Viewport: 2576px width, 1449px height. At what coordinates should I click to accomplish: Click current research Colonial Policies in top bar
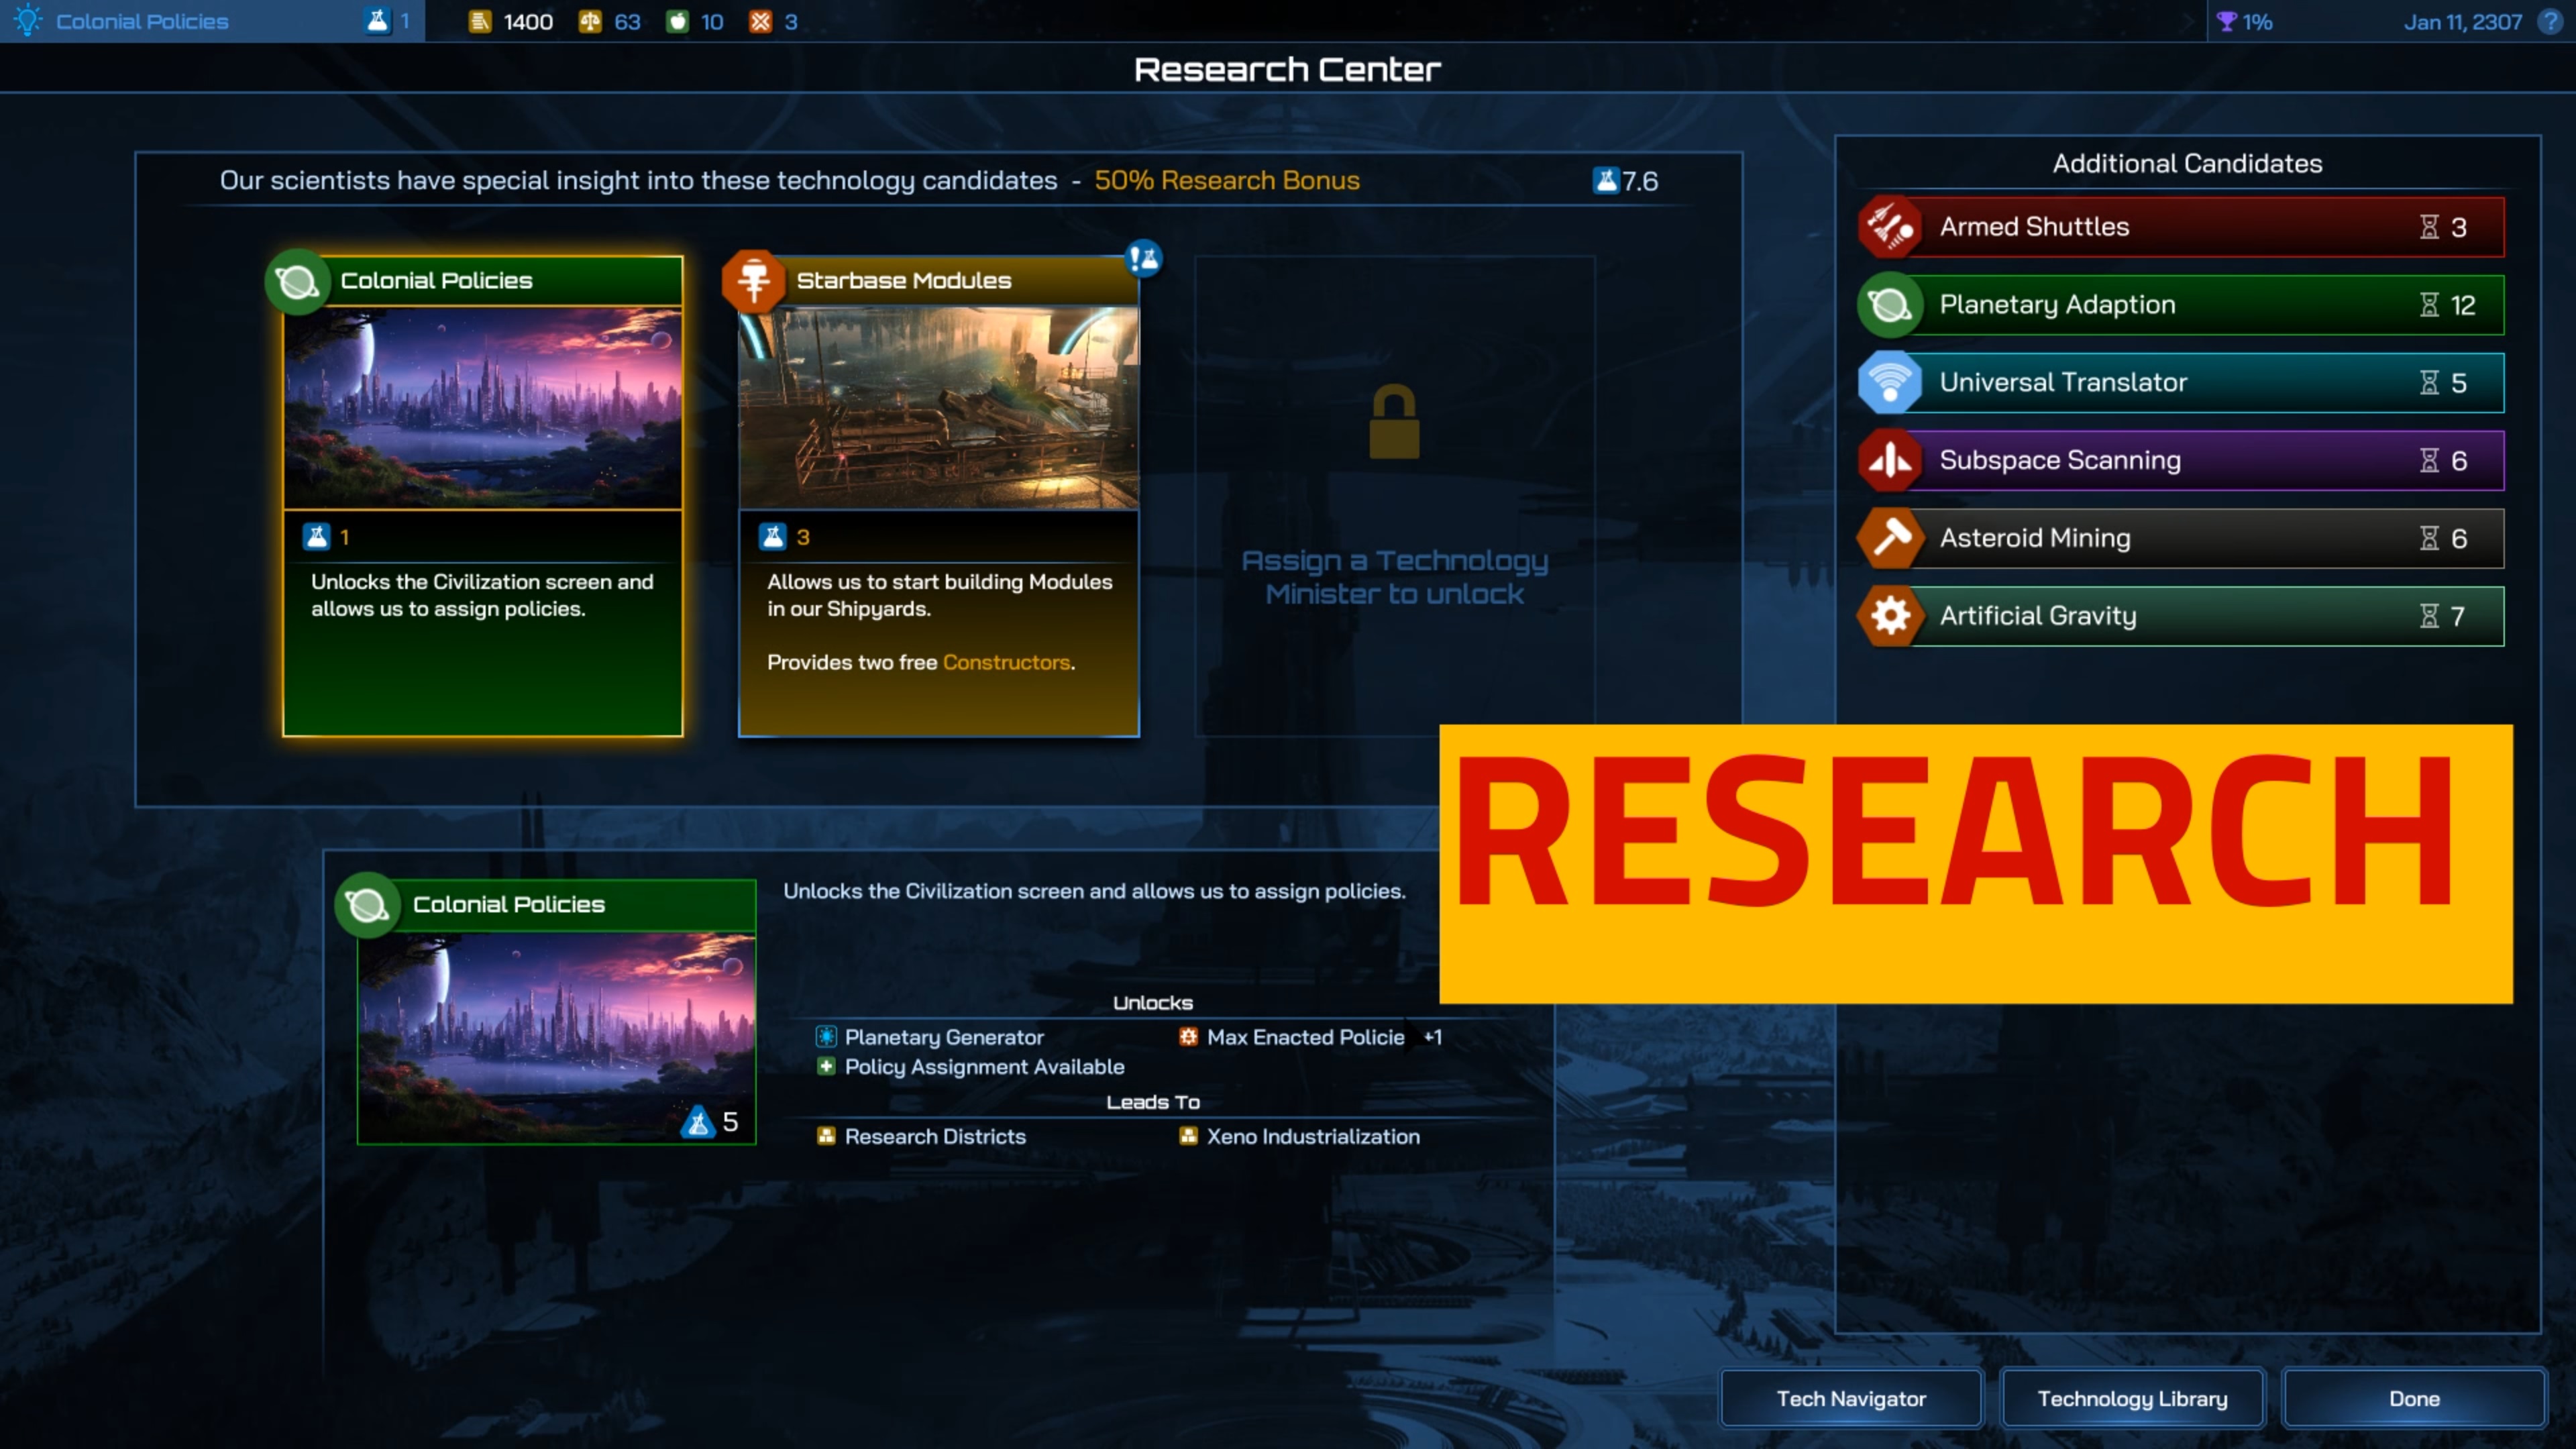tap(141, 21)
